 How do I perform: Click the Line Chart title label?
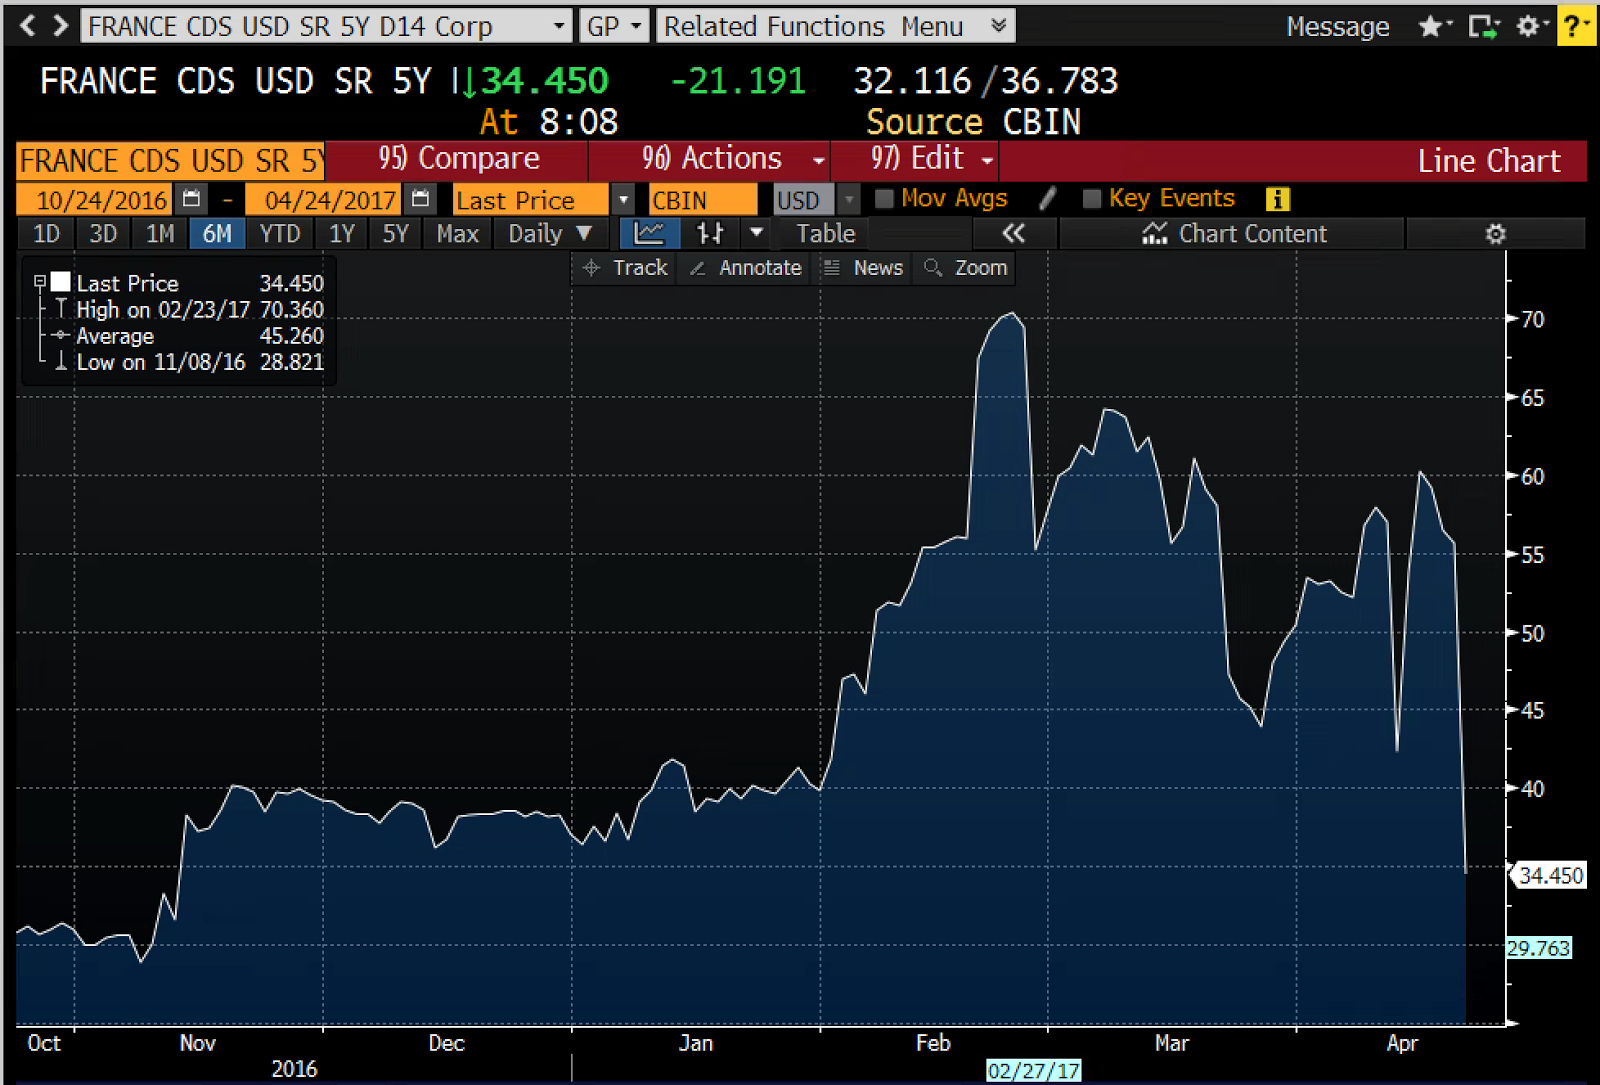click(1488, 161)
